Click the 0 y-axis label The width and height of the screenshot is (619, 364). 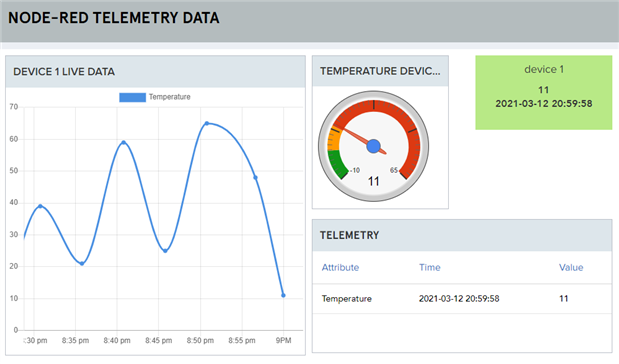(x=16, y=330)
